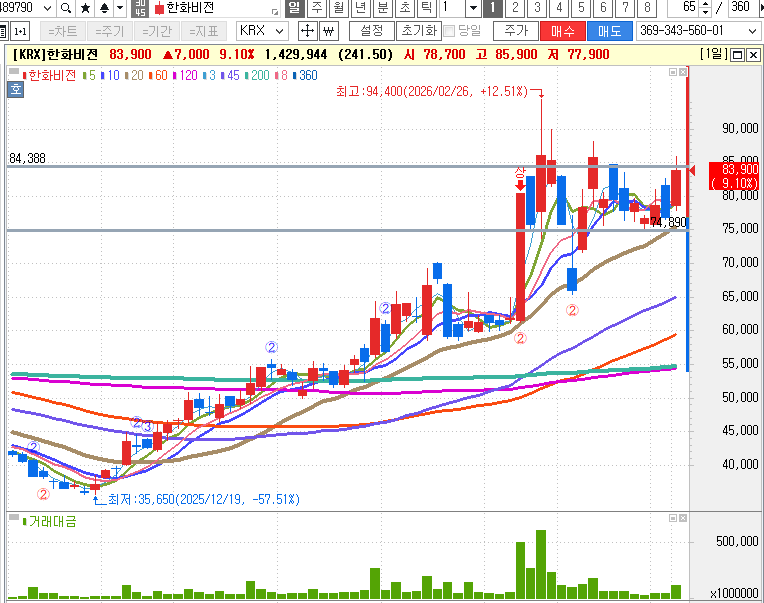764x603 pixels.
Task: Click the current price tag 83,900 on axis
Action: coord(734,176)
